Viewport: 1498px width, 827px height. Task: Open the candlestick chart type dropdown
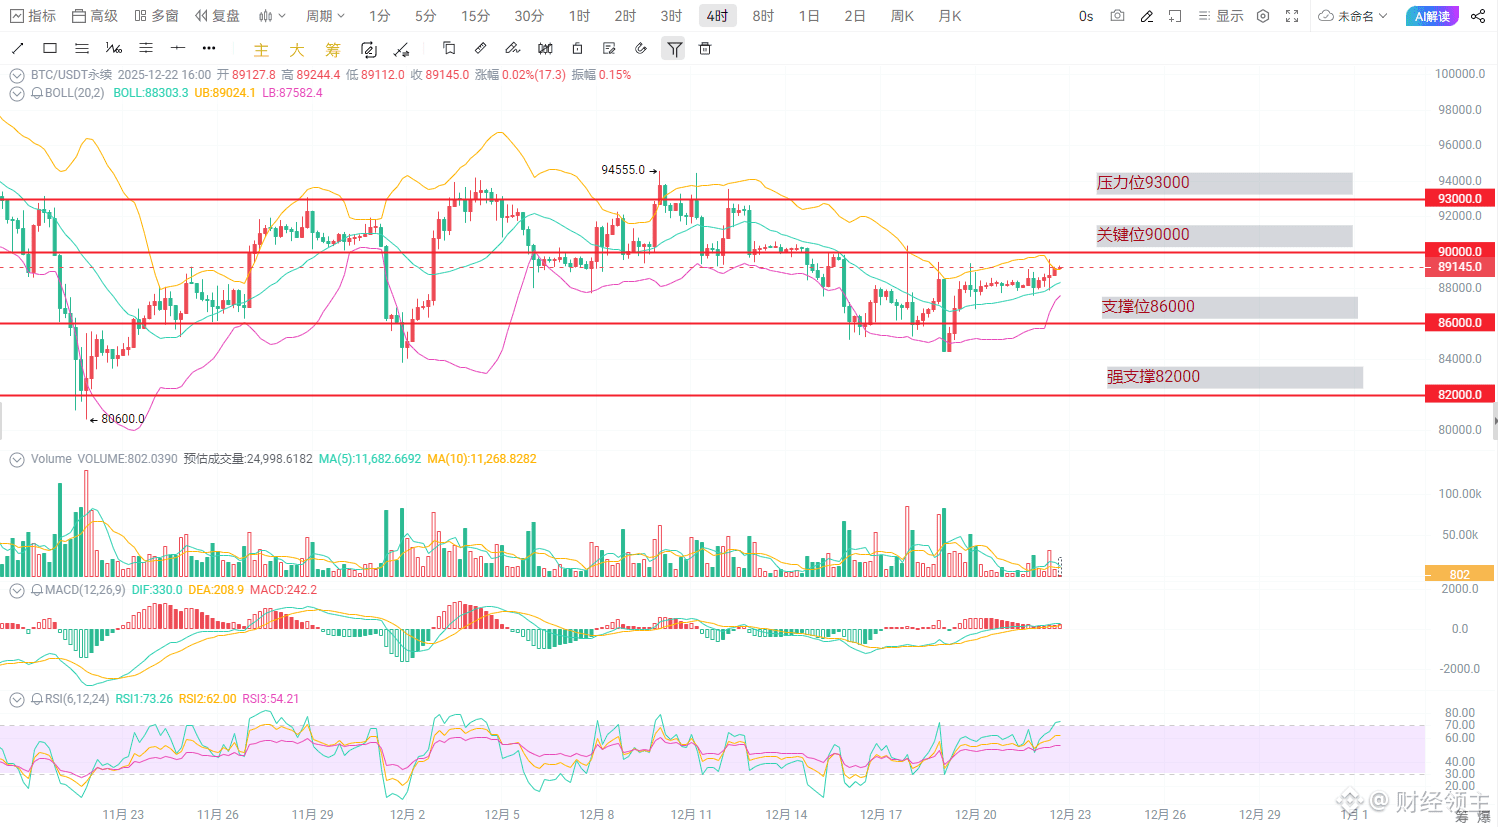point(272,16)
